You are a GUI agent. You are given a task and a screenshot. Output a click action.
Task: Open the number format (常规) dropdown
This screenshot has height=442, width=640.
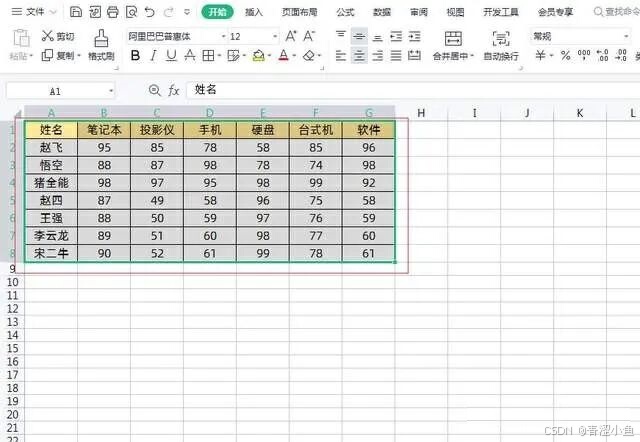[626, 37]
